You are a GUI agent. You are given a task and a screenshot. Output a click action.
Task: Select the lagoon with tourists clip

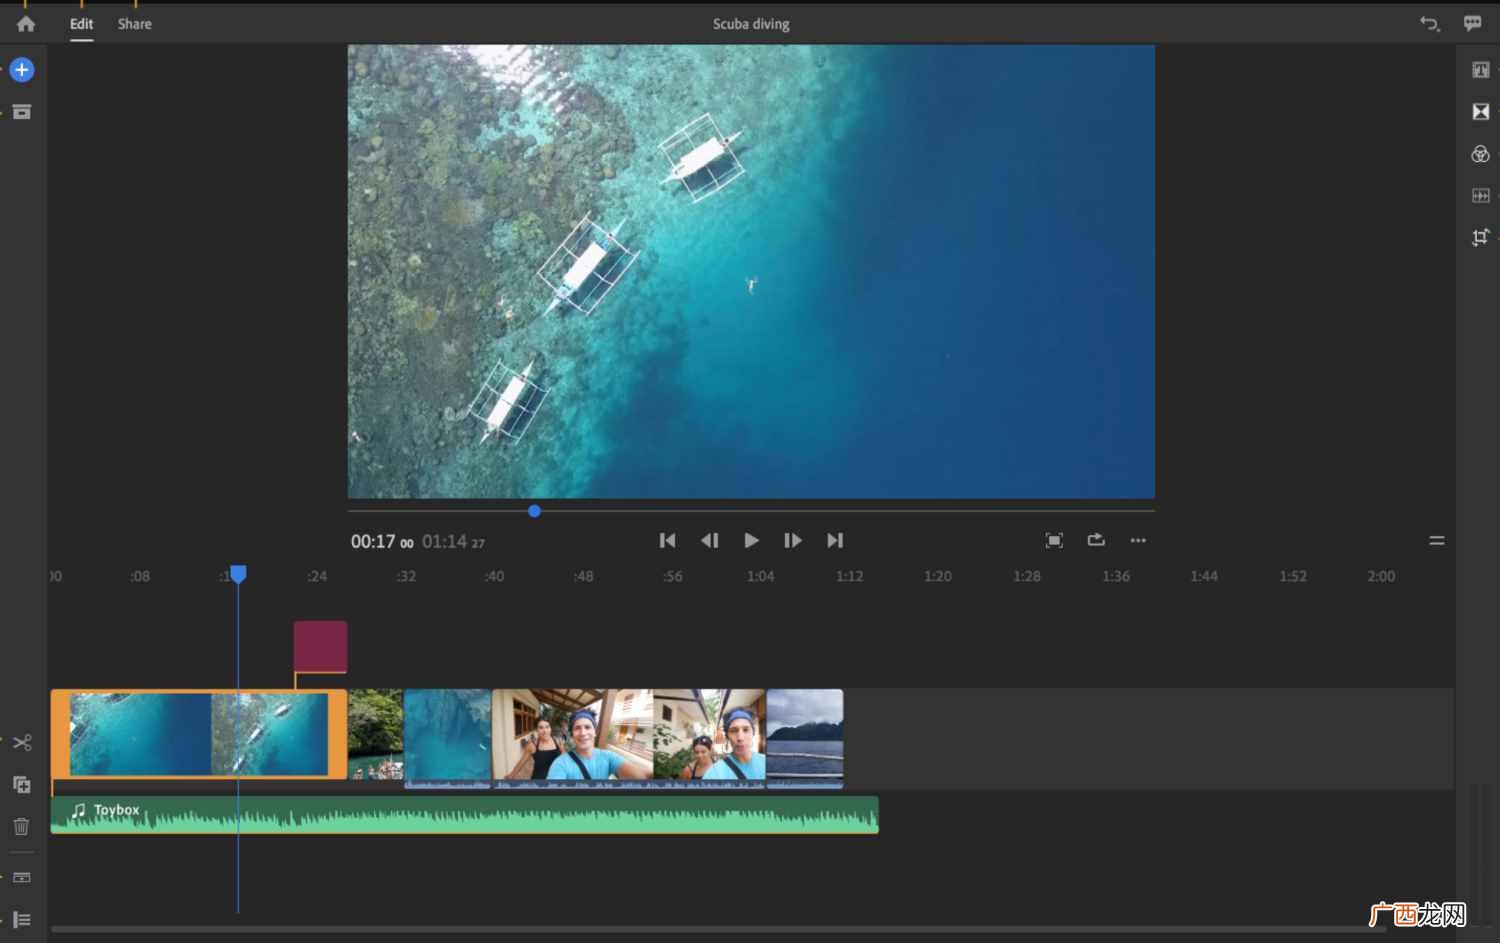click(376, 734)
